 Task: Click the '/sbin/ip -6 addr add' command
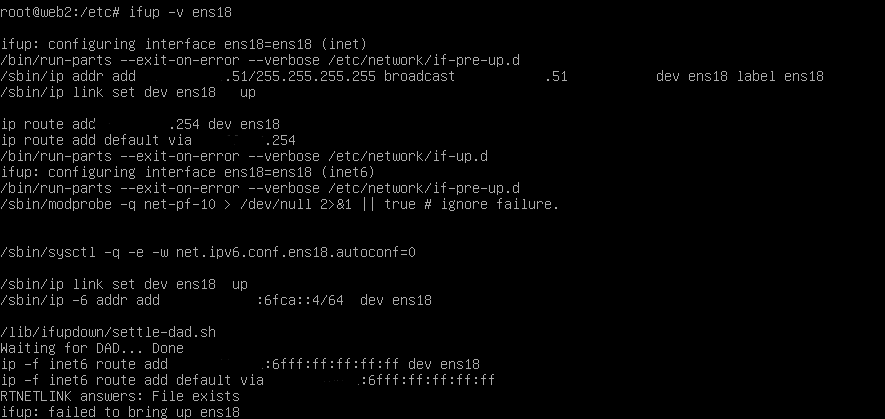(80, 300)
